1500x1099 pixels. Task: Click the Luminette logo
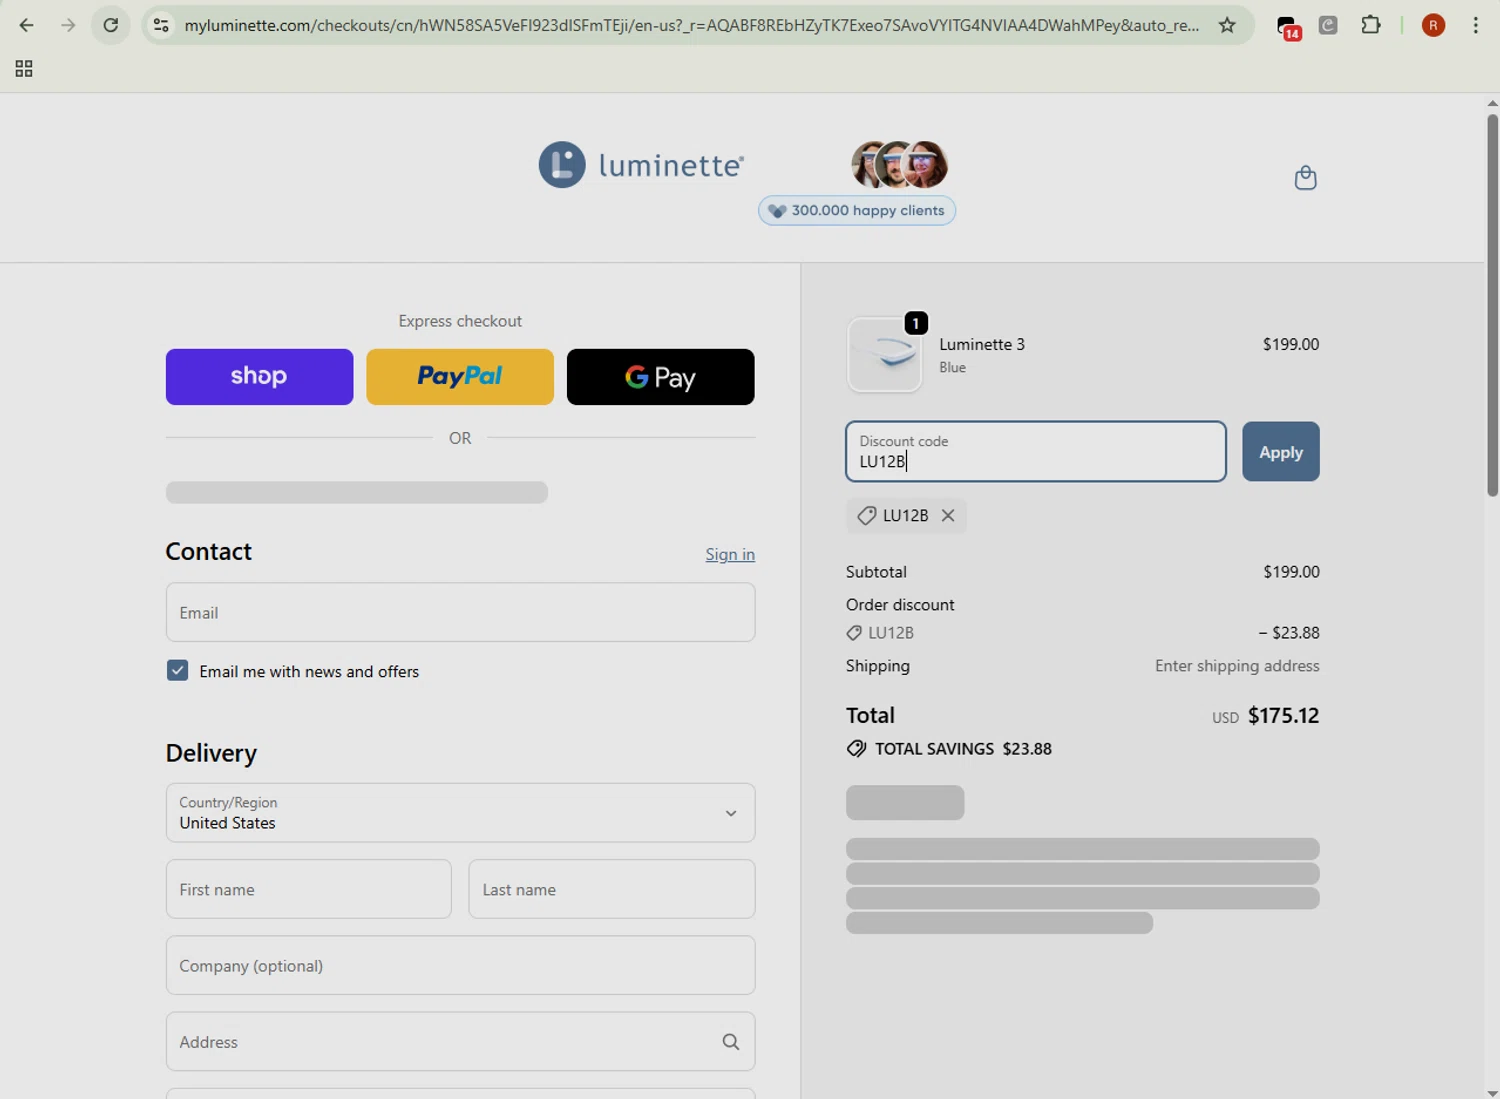(x=641, y=165)
